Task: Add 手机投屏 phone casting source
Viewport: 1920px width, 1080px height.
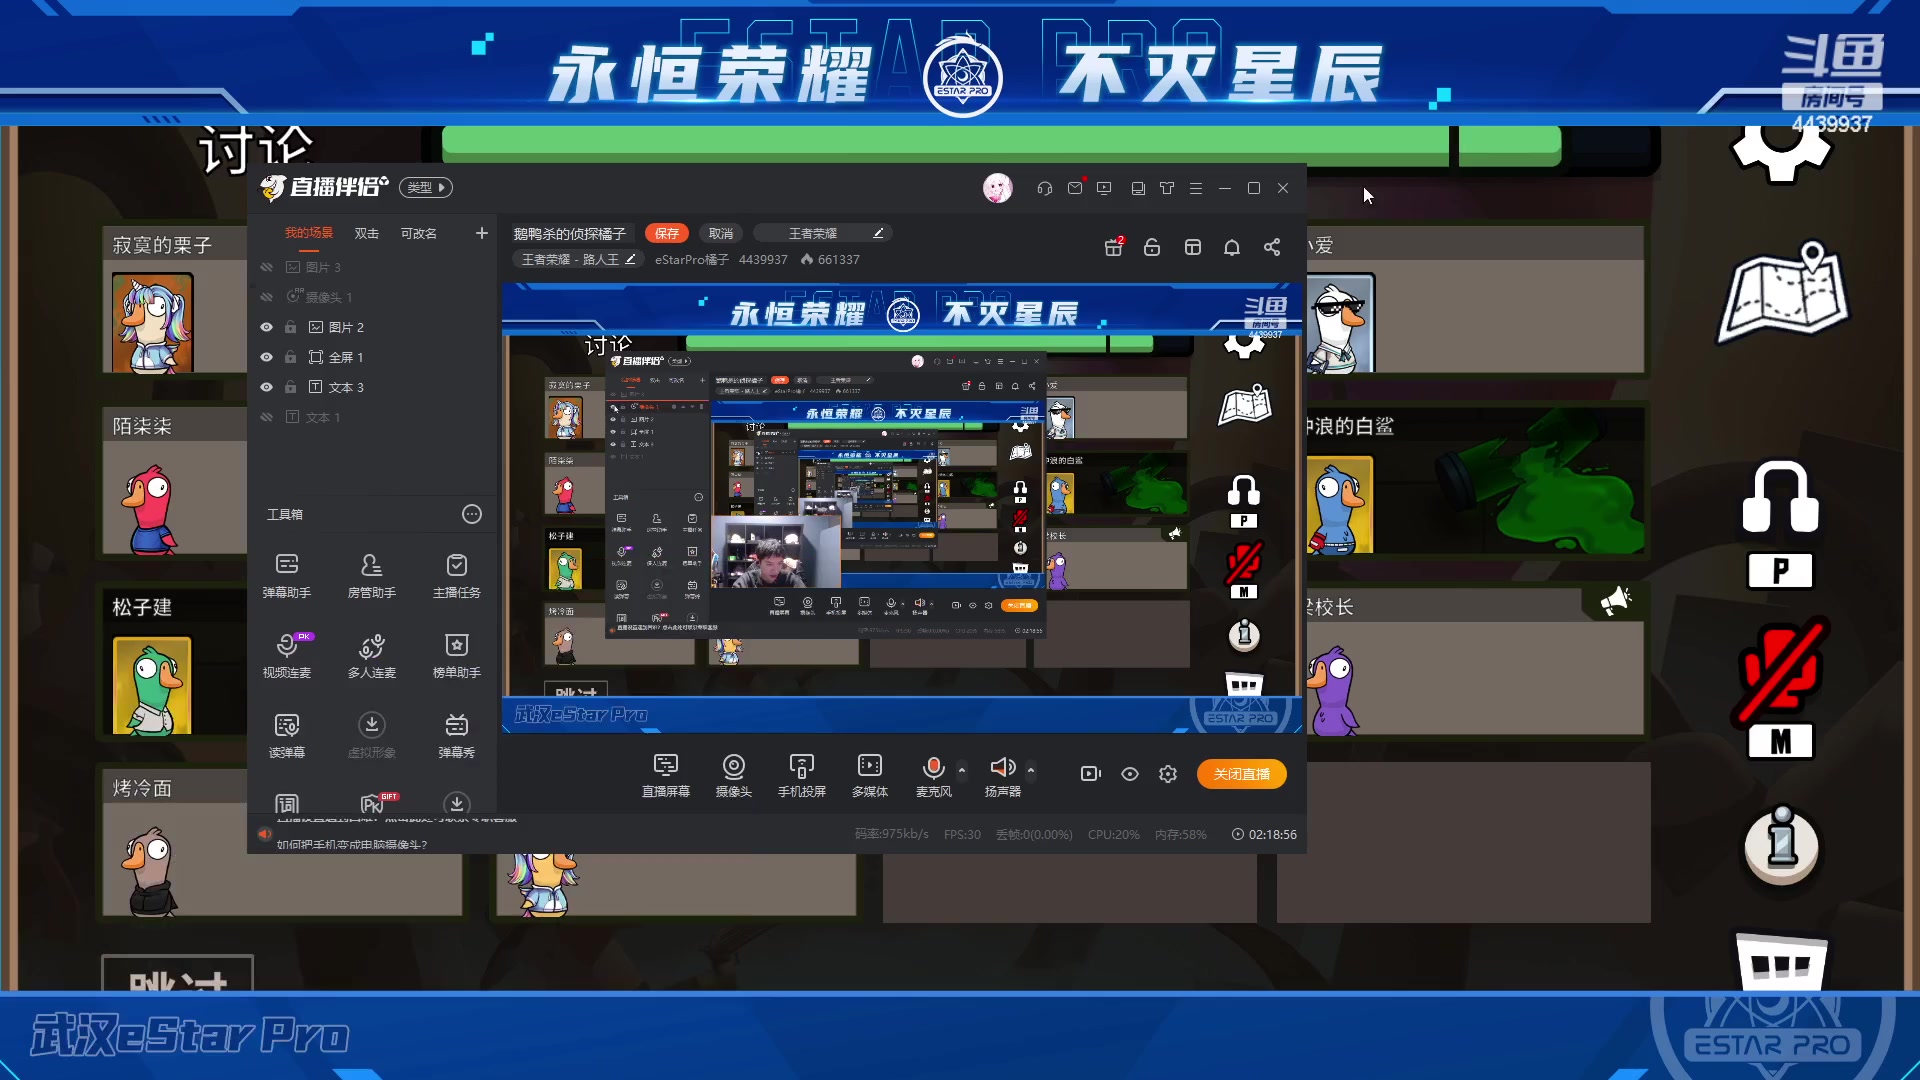Action: point(801,776)
